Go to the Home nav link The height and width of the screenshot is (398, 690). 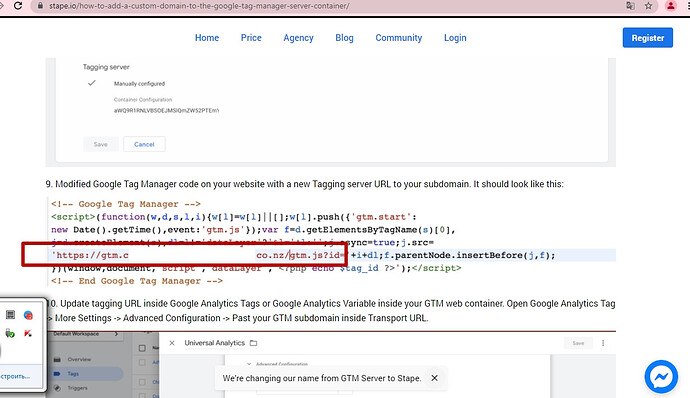pyautogui.click(x=207, y=38)
